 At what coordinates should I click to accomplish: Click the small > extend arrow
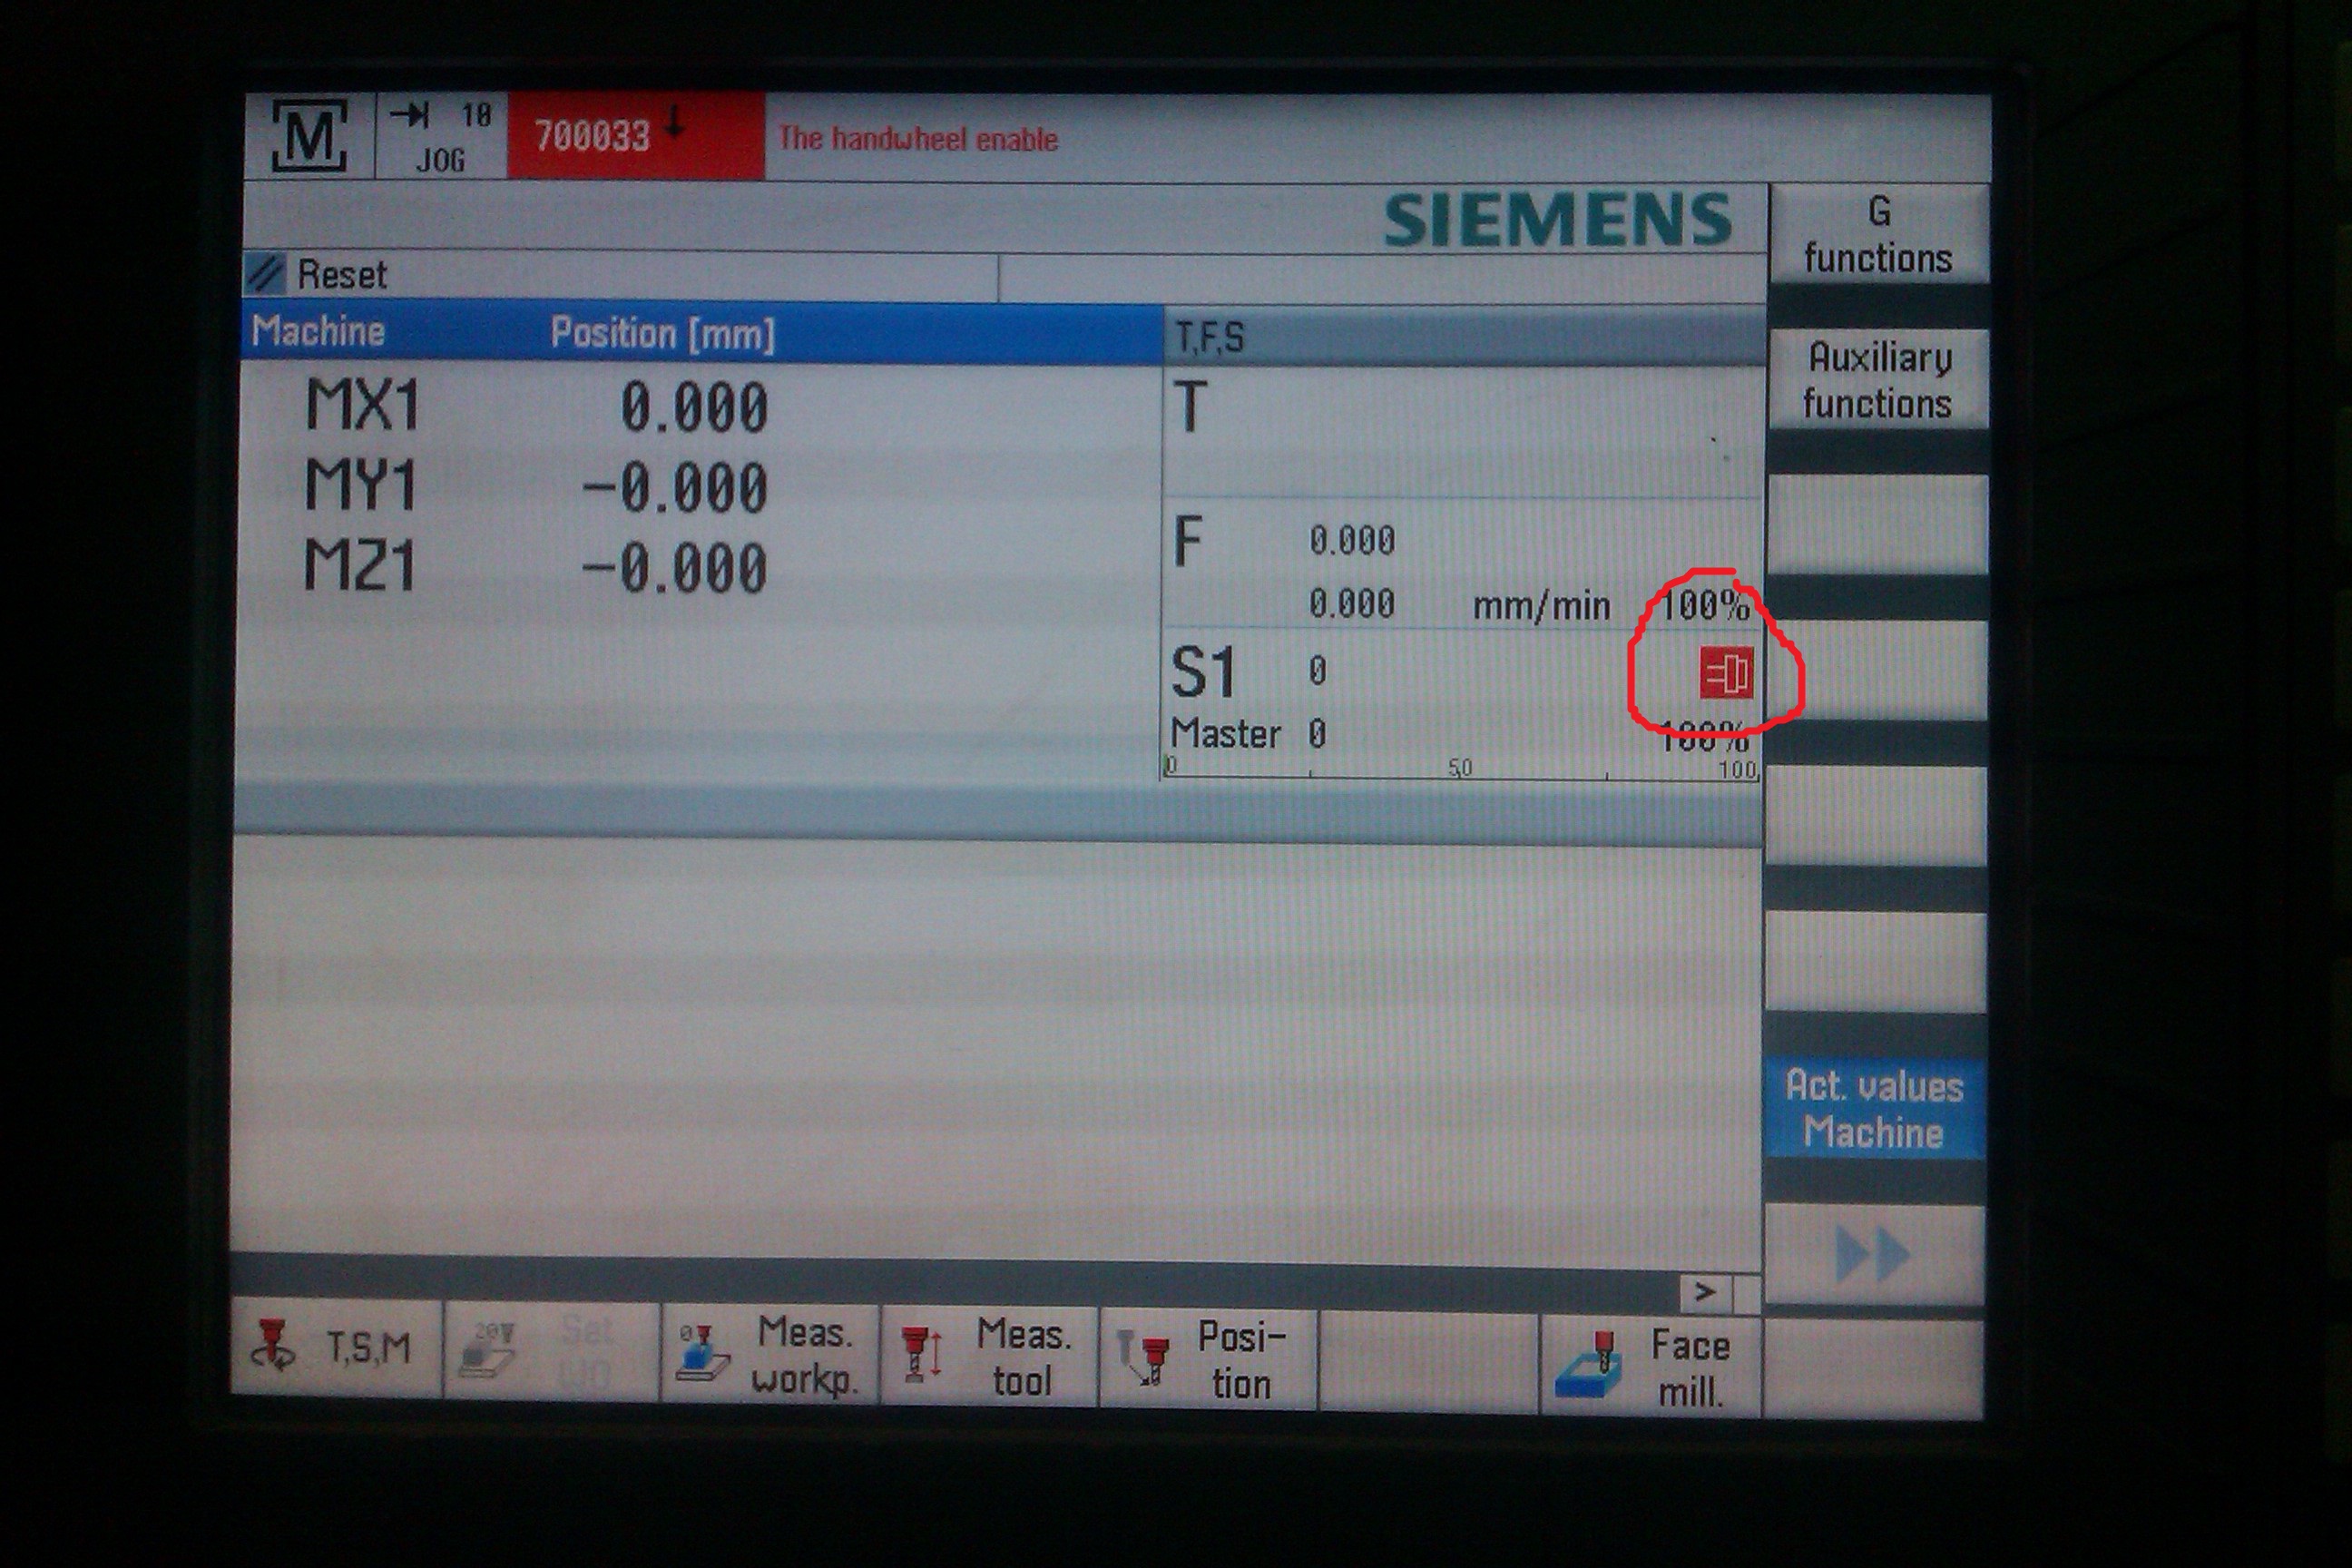click(1706, 1292)
